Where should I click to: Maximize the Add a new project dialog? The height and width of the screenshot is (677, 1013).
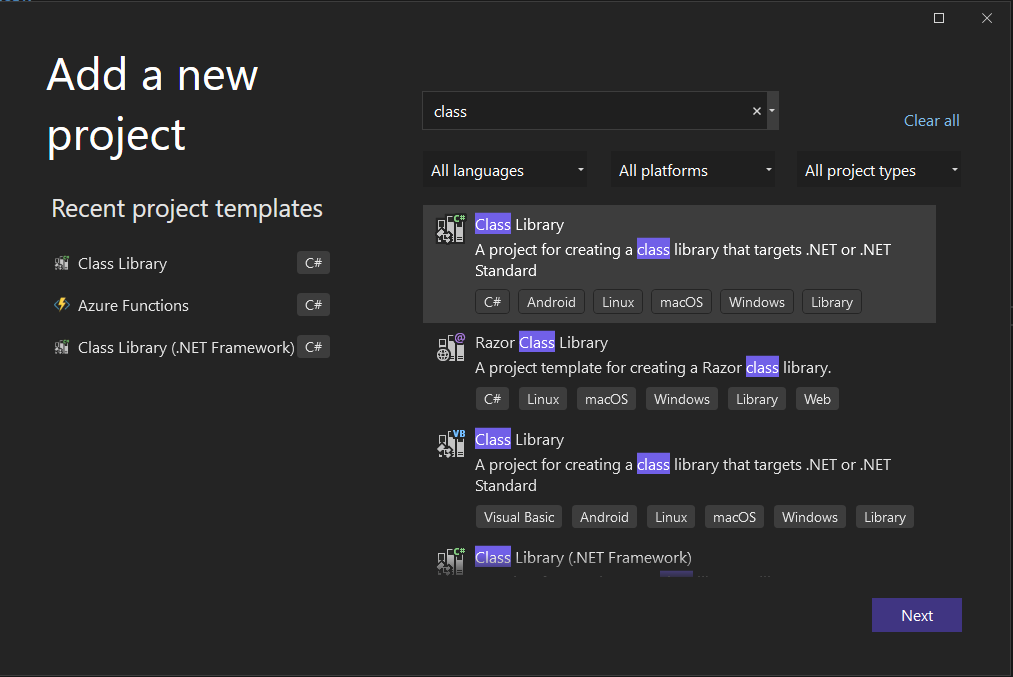coord(939,18)
